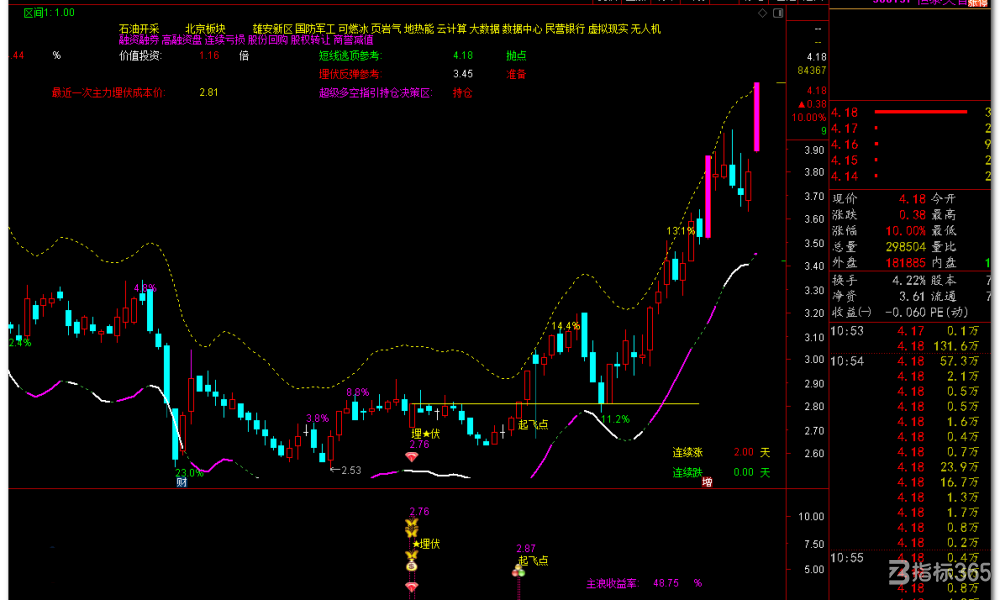Click the diamond icon above the chart

[x=762, y=13]
